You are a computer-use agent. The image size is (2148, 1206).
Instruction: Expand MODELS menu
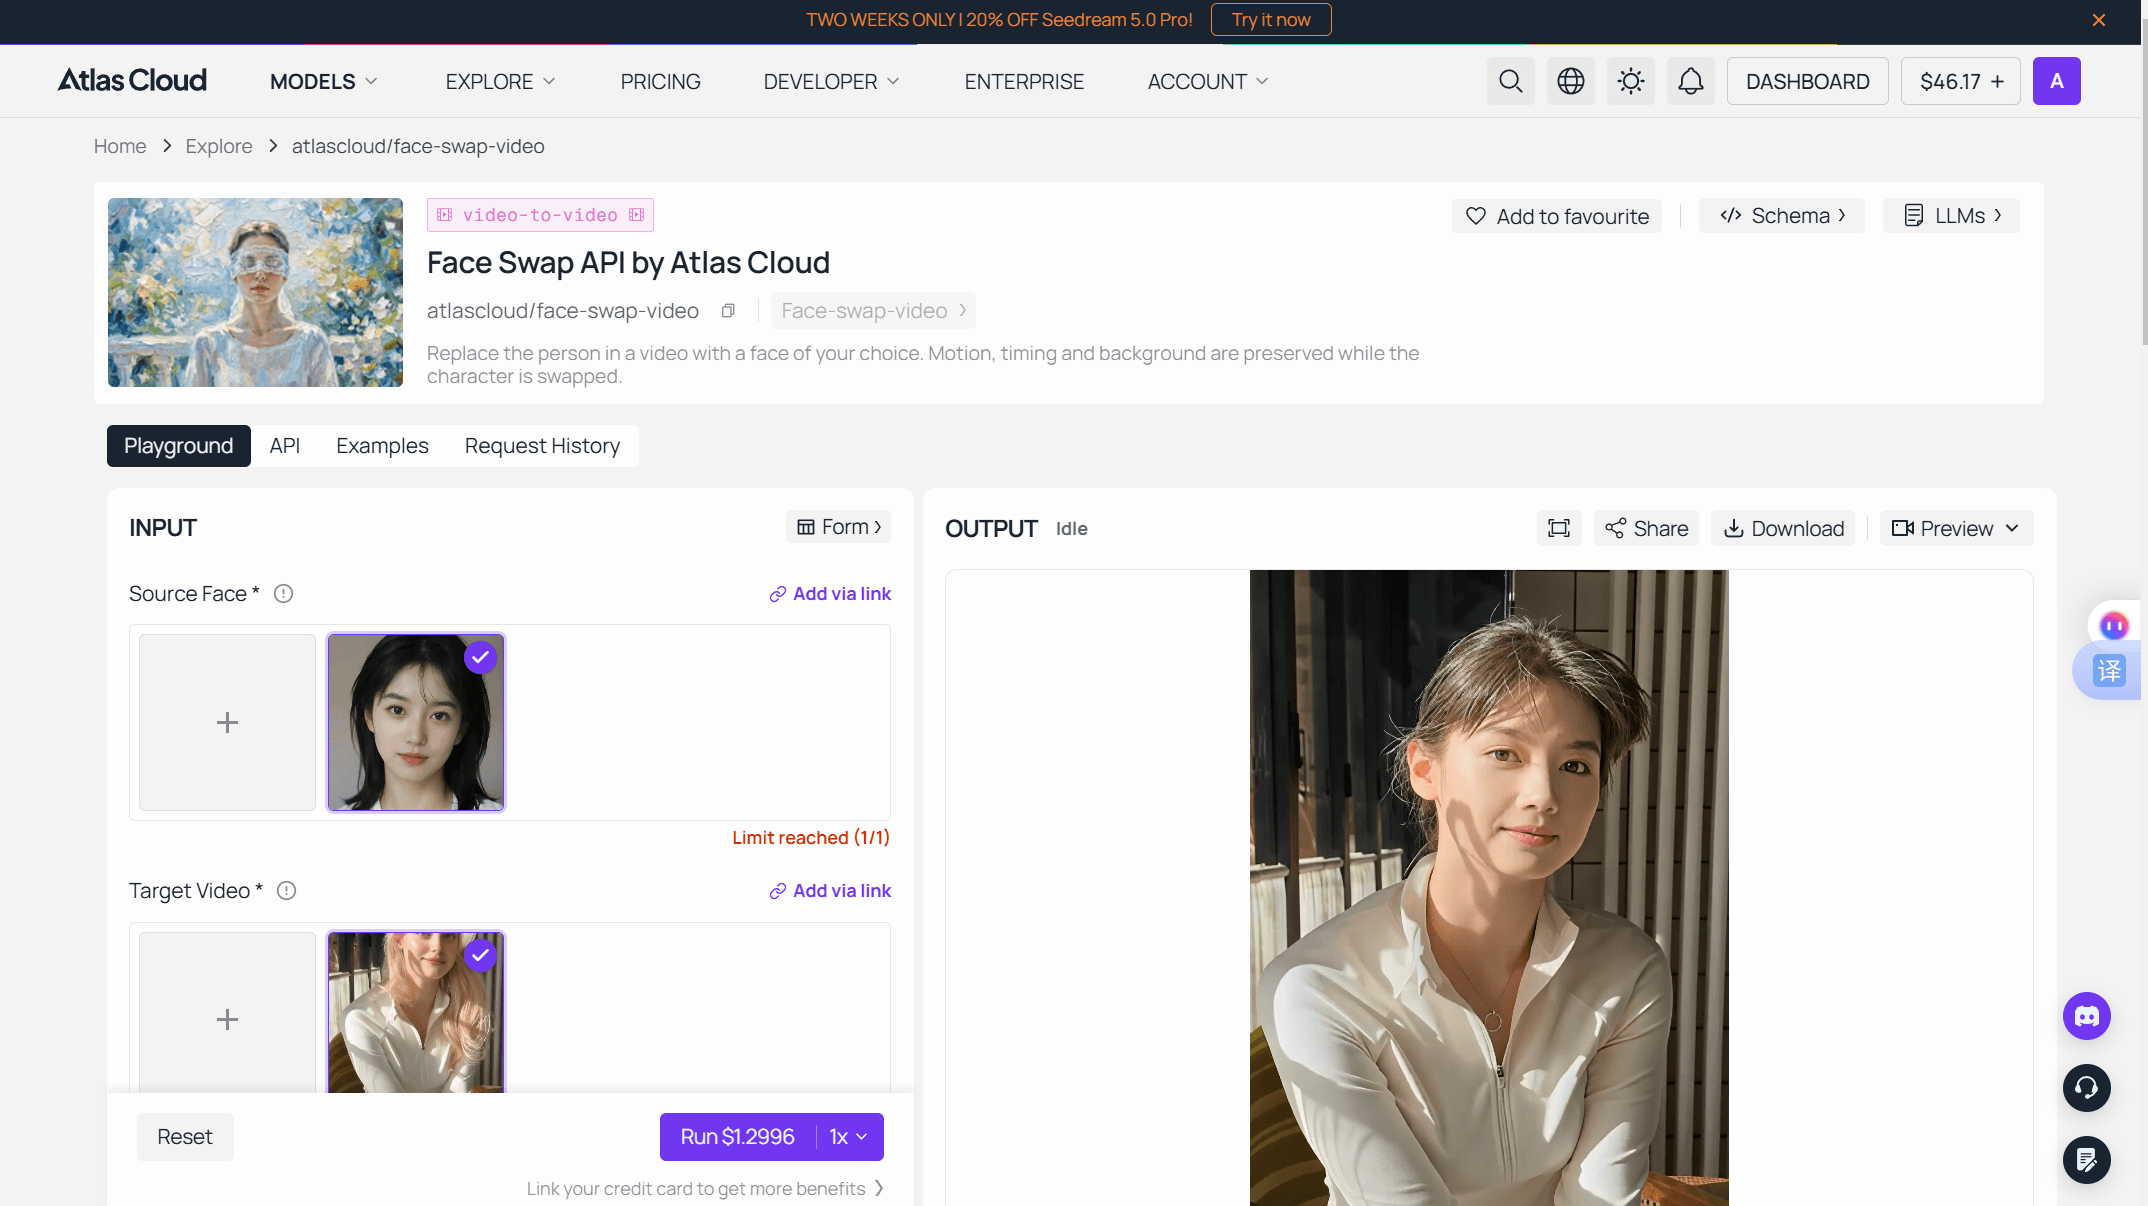pos(323,81)
